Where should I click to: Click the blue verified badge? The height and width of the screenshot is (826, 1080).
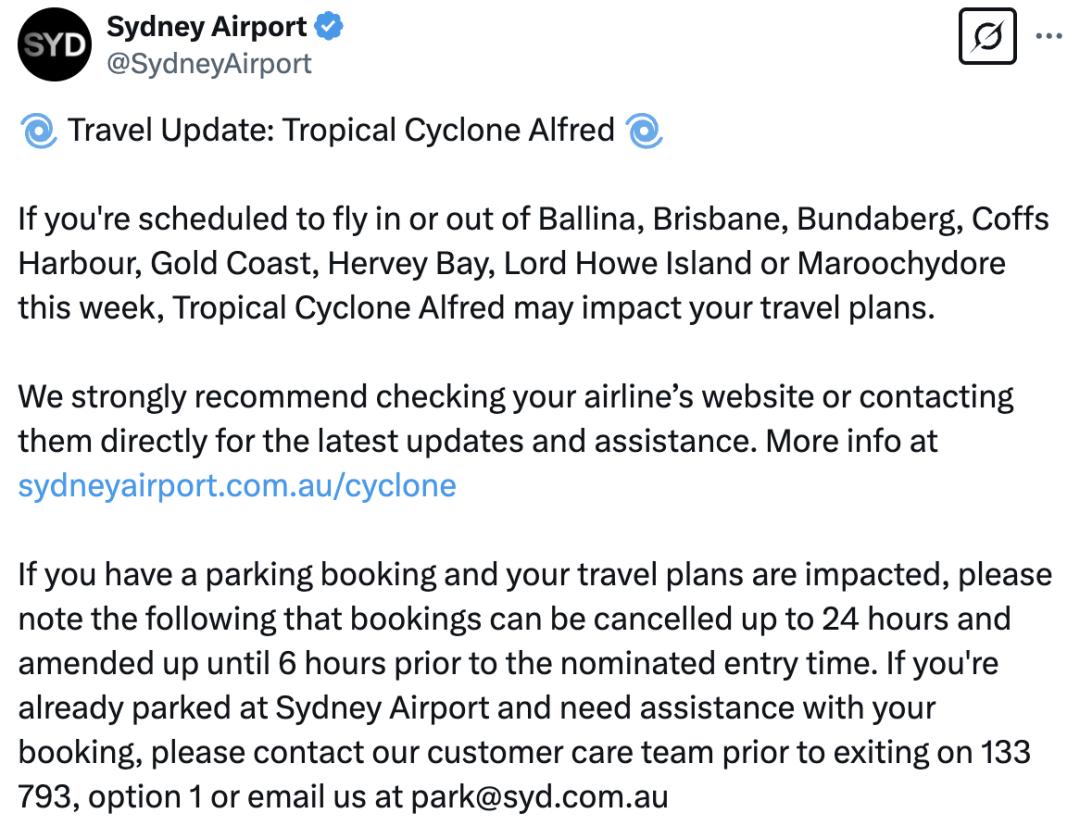[329, 28]
